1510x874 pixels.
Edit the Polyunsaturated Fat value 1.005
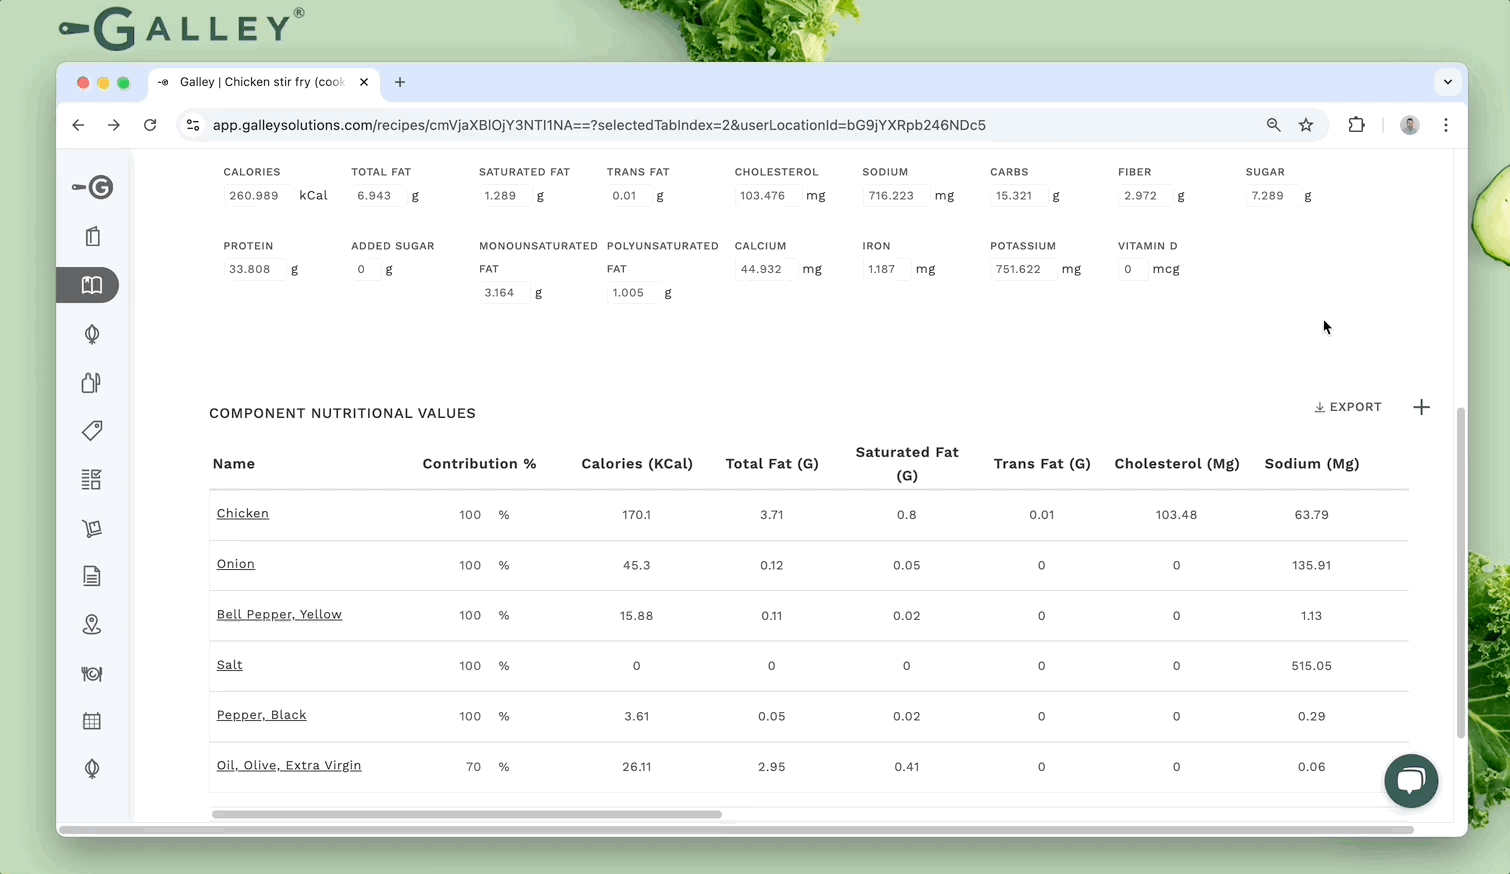click(633, 293)
